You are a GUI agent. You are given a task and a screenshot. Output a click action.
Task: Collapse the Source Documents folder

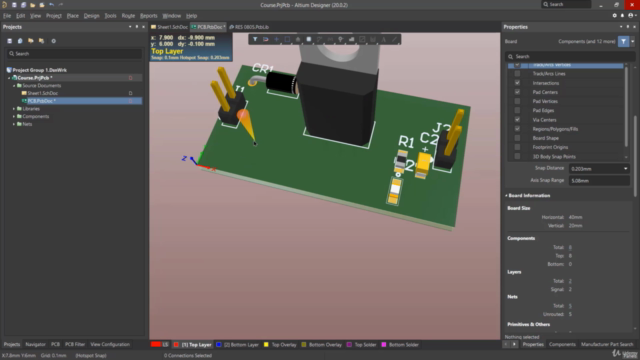tap(14, 85)
